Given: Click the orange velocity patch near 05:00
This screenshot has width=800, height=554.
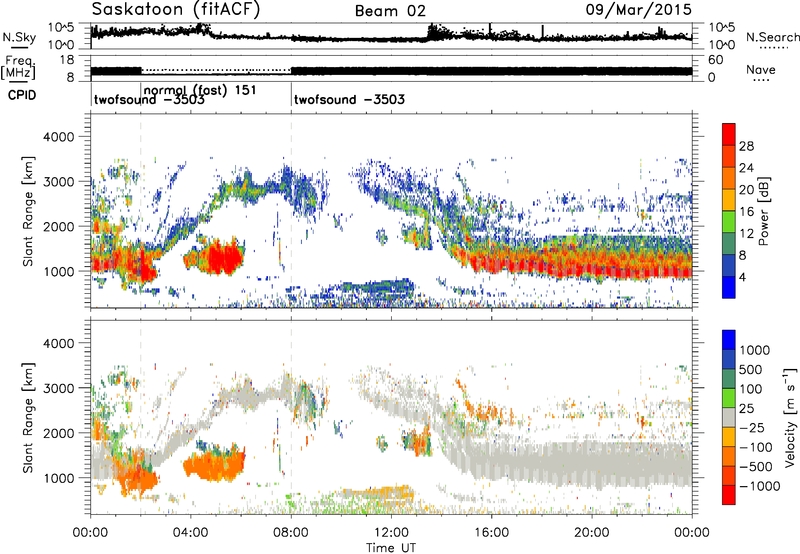Looking at the screenshot, I should point(214,463).
